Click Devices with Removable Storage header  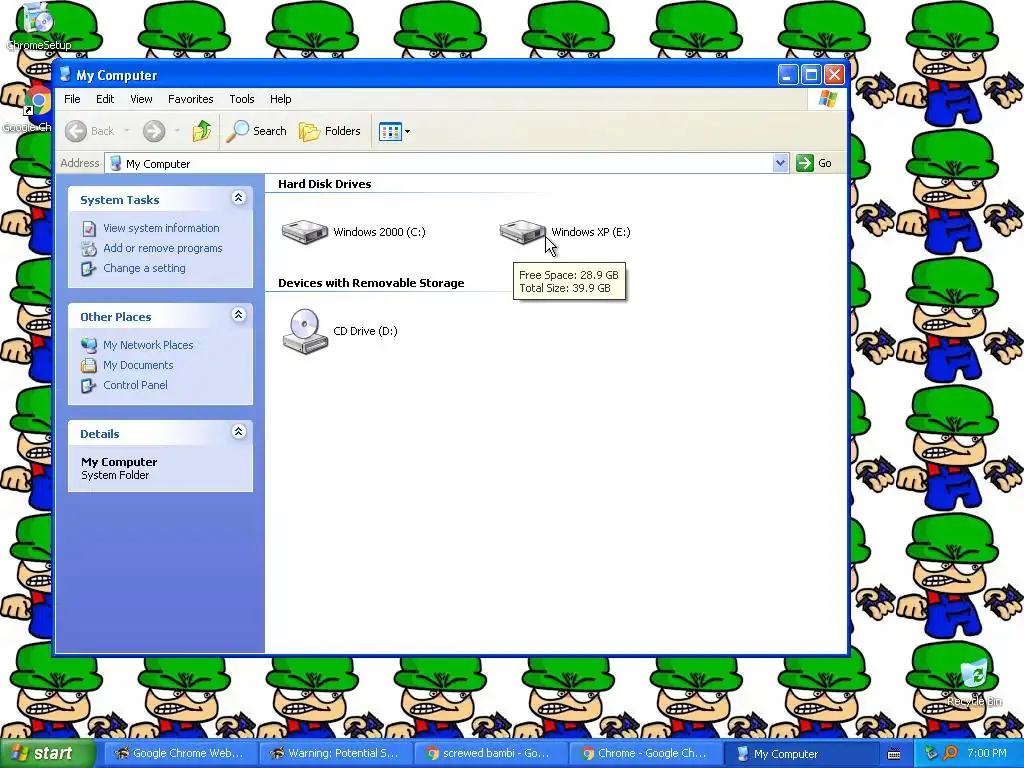click(371, 283)
